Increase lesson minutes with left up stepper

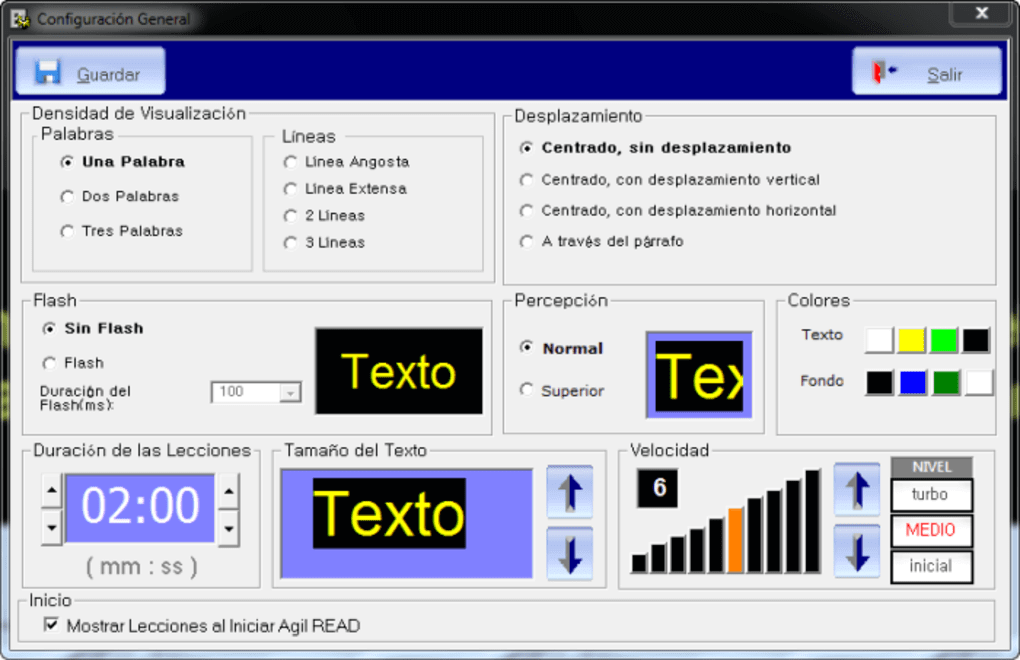point(51,491)
